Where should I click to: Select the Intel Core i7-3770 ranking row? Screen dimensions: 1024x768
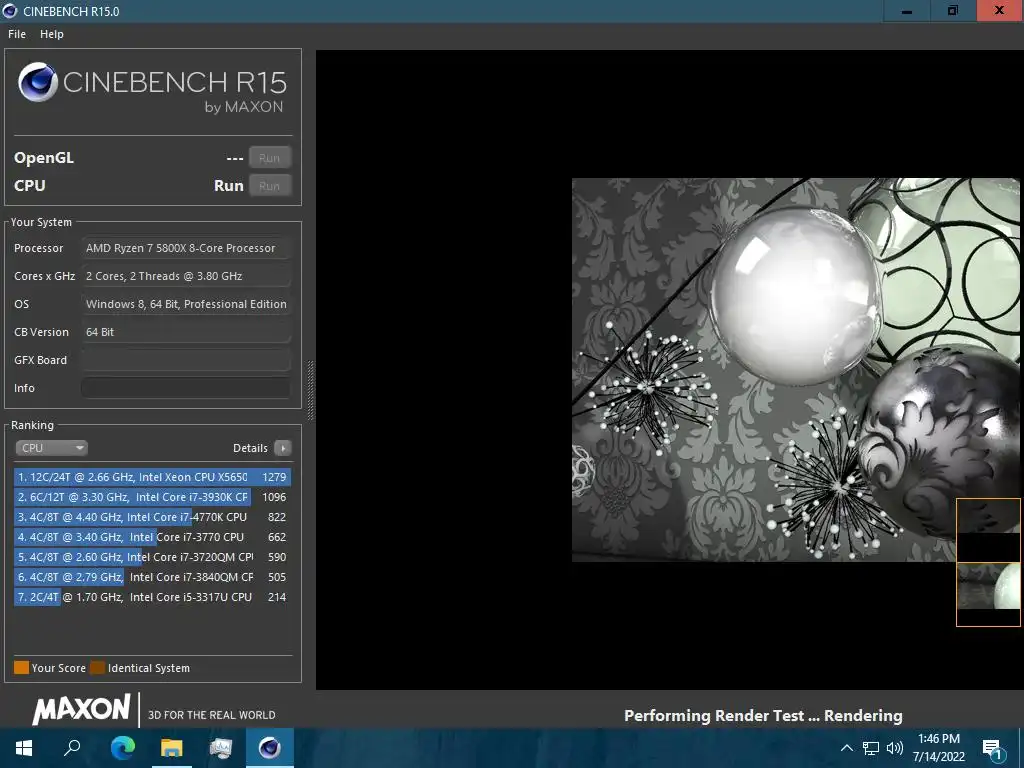[152, 537]
